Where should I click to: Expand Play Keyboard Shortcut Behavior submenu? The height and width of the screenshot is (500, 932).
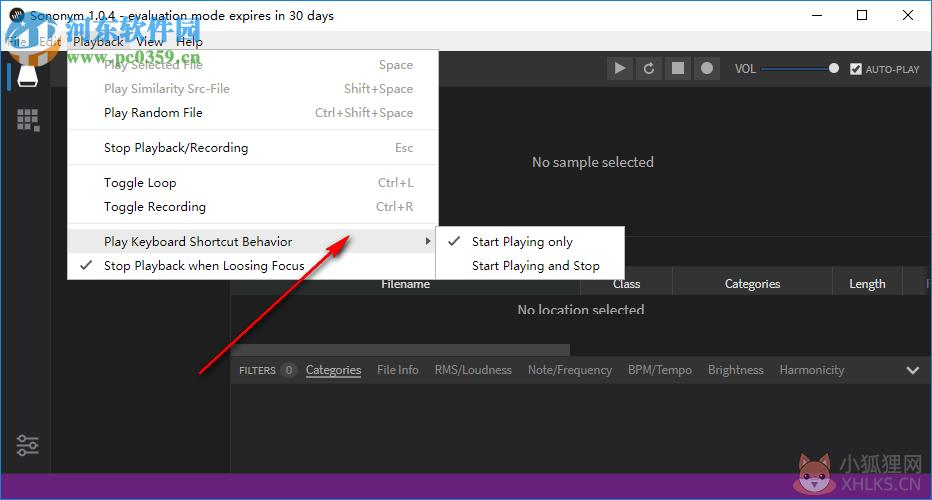click(253, 241)
